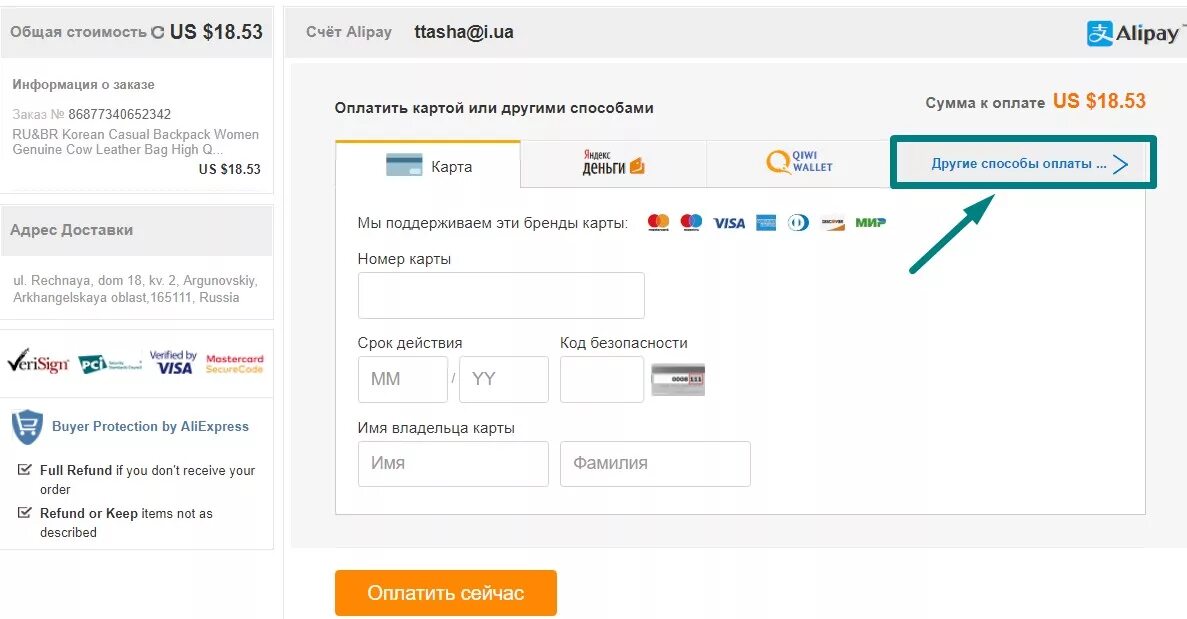Switch to the QIWI Wallet tab

click(x=798, y=162)
